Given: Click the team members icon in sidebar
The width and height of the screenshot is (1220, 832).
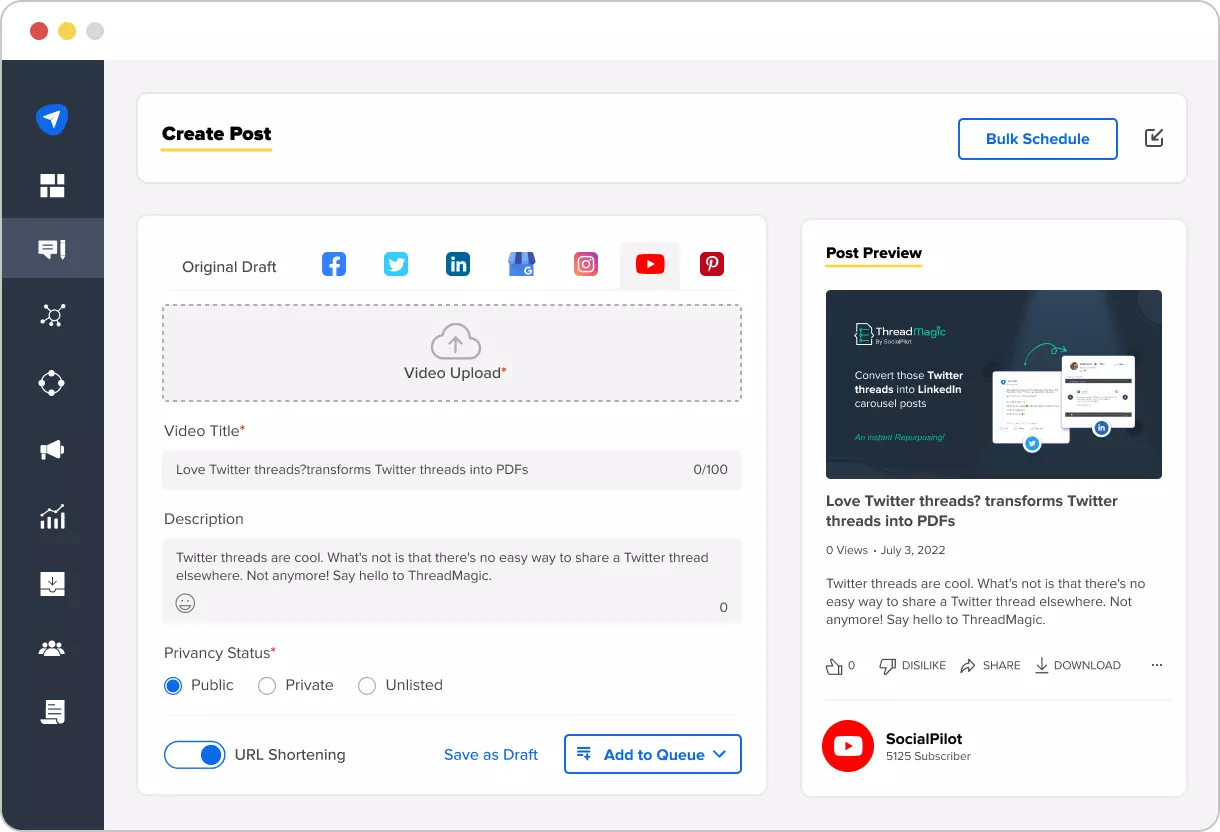Looking at the screenshot, I should click(52, 648).
